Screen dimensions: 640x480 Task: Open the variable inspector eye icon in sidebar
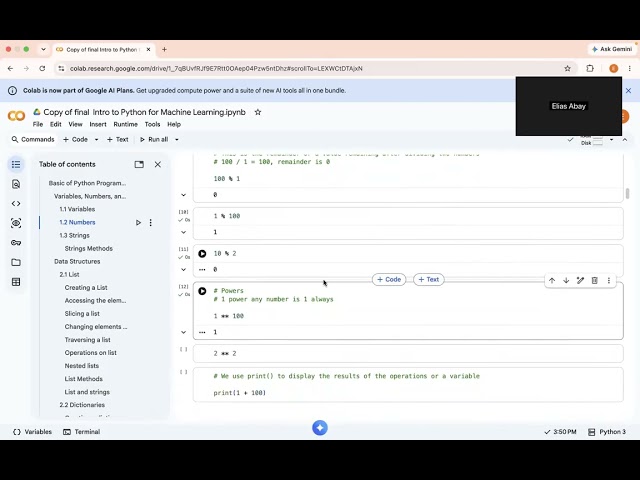(16, 223)
